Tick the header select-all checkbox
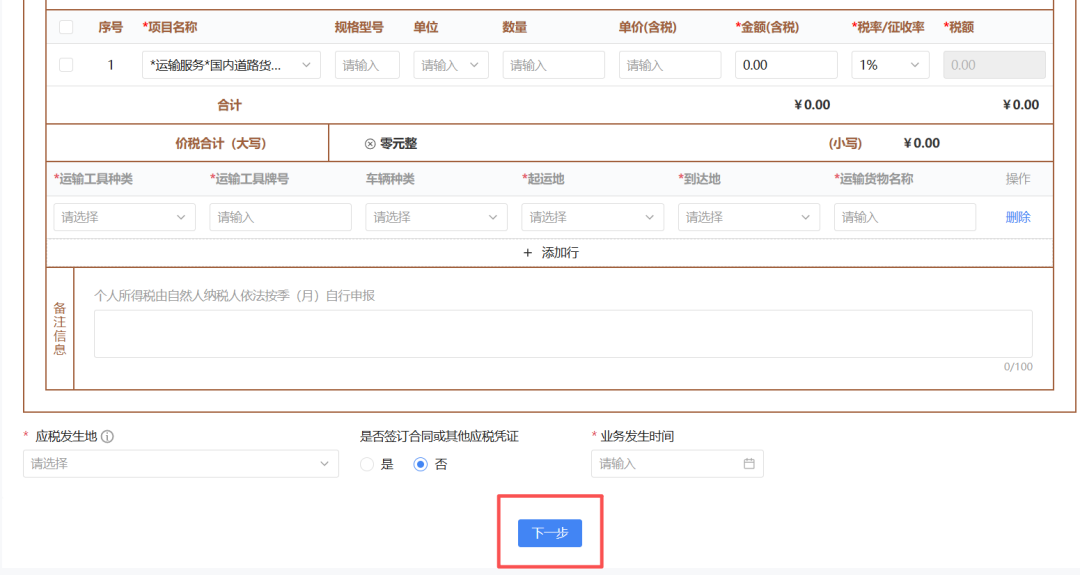The image size is (1080, 575). click(66, 28)
